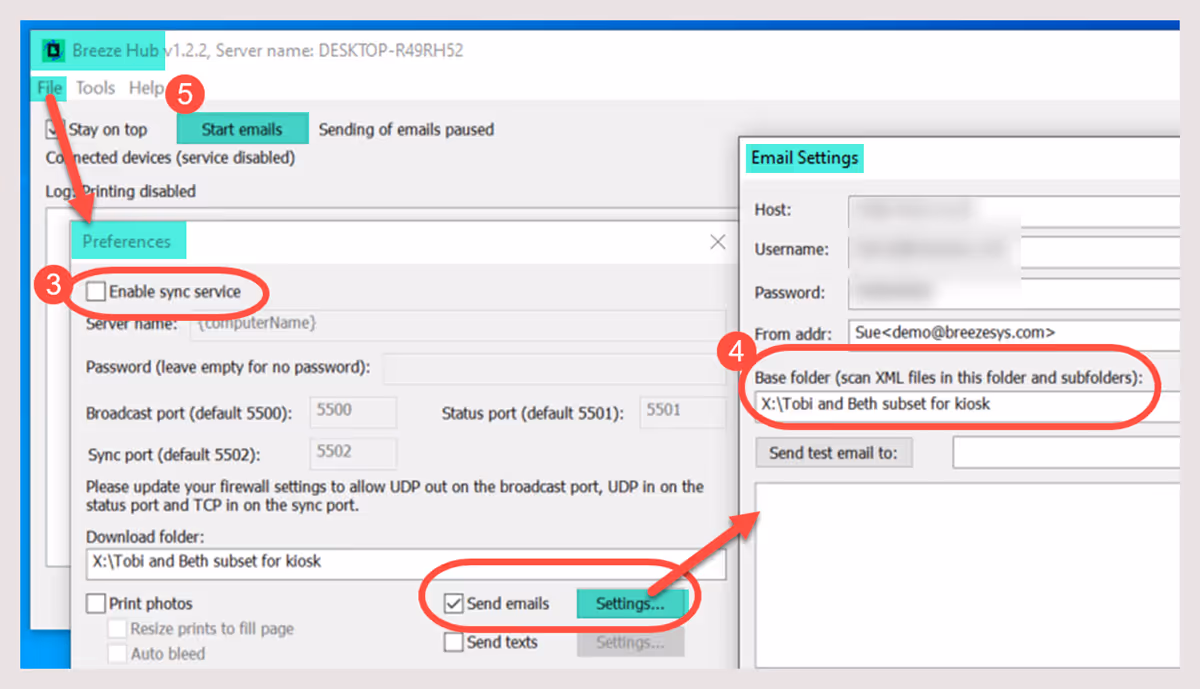Click the Base folder path field
This screenshot has width=1200, height=689.
(967, 405)
